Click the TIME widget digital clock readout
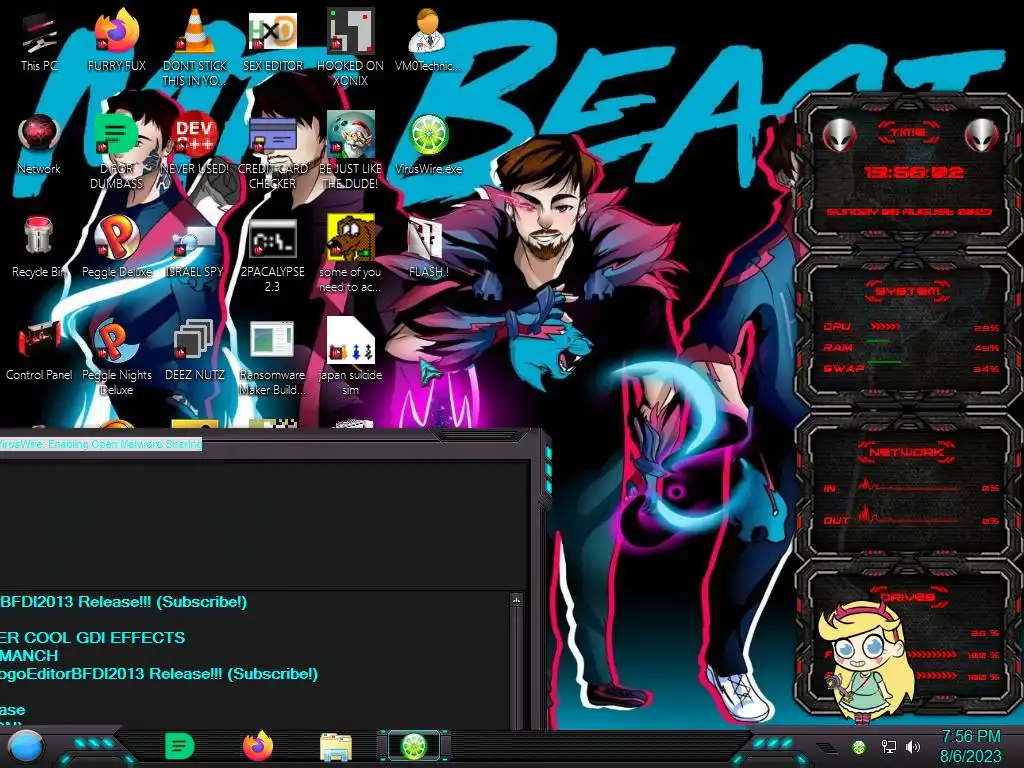Screen dimensions: 1024x768 coord(913,172)
